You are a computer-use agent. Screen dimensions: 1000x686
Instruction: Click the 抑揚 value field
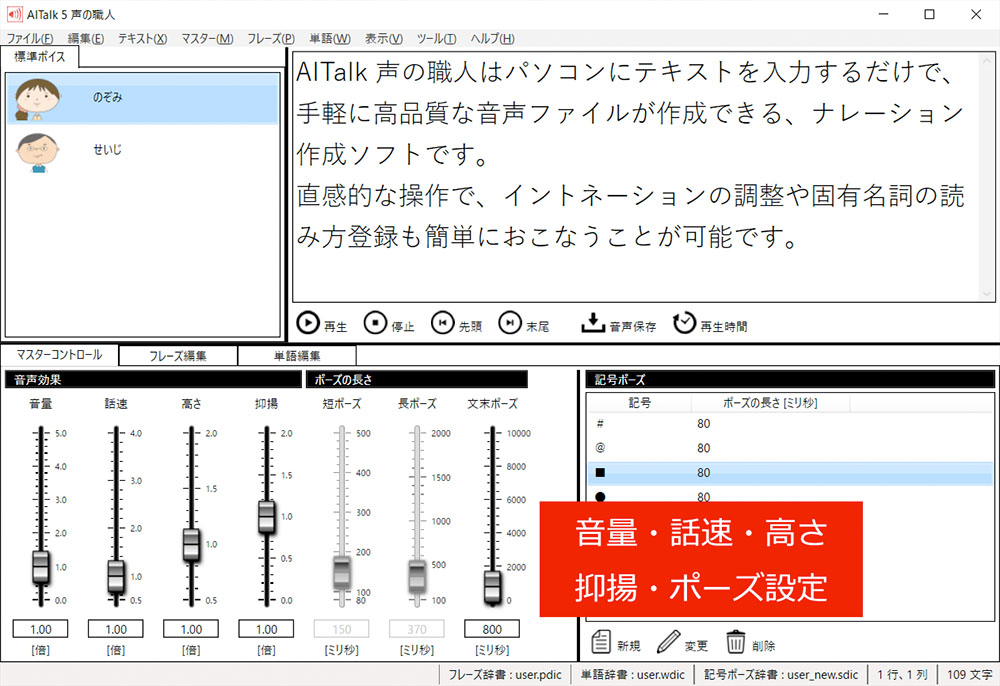[267, 629]
